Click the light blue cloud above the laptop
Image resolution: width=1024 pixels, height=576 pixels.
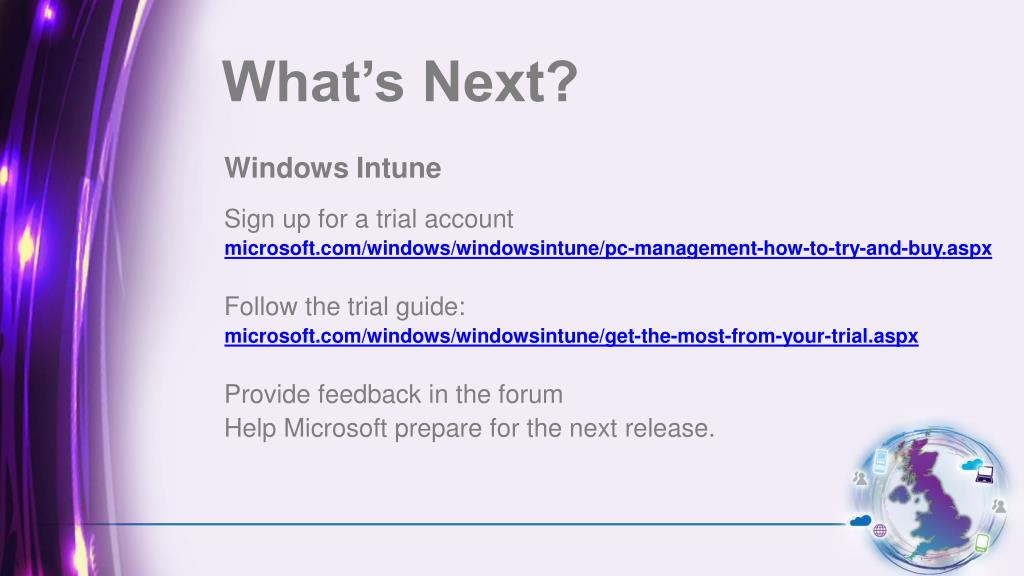click(x=972, y=464)
